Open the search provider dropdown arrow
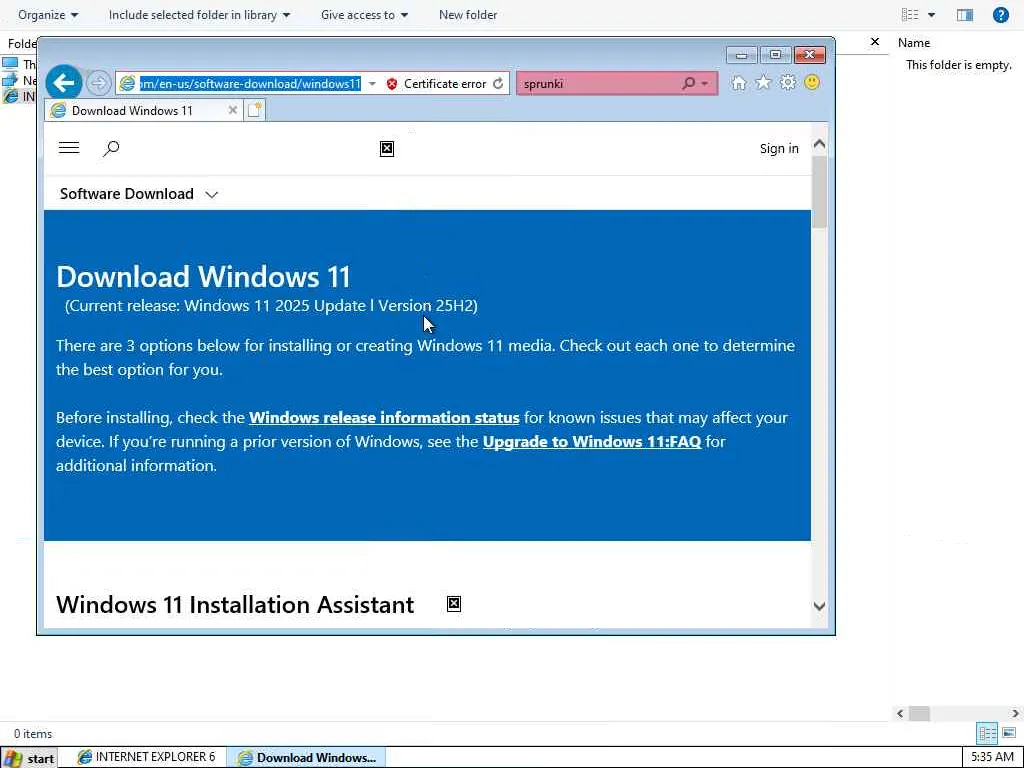This screenshot has width=1024, height=768. (x=705, y=84)
